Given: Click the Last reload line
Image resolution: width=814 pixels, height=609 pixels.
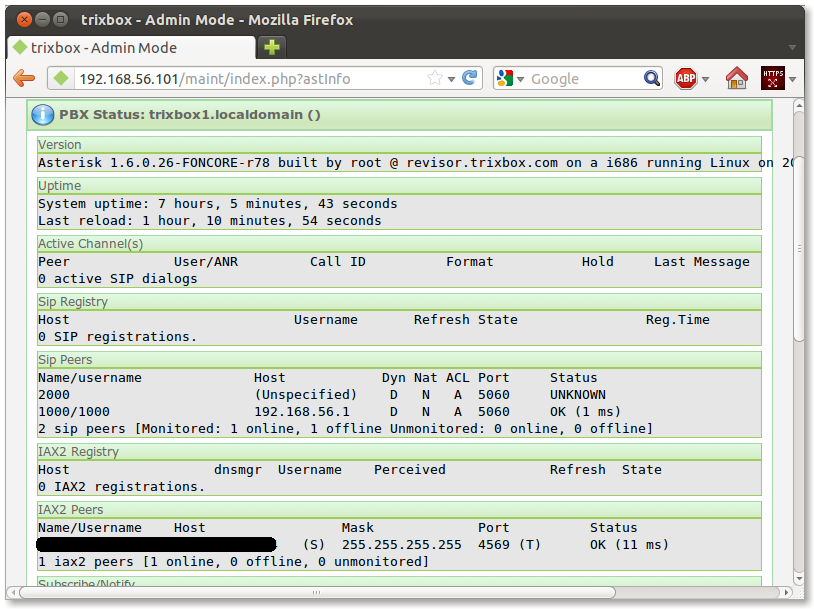Looking at the screenshot, I should coord(210,221).
